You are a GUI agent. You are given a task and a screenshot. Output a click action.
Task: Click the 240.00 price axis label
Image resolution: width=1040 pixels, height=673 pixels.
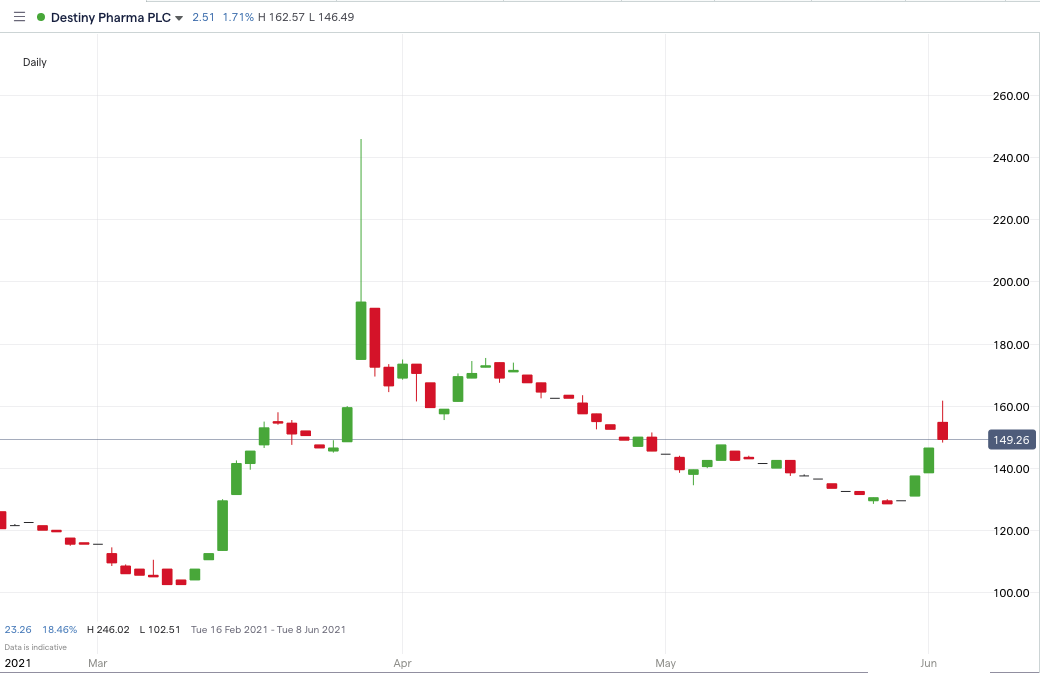[1011, 158]
